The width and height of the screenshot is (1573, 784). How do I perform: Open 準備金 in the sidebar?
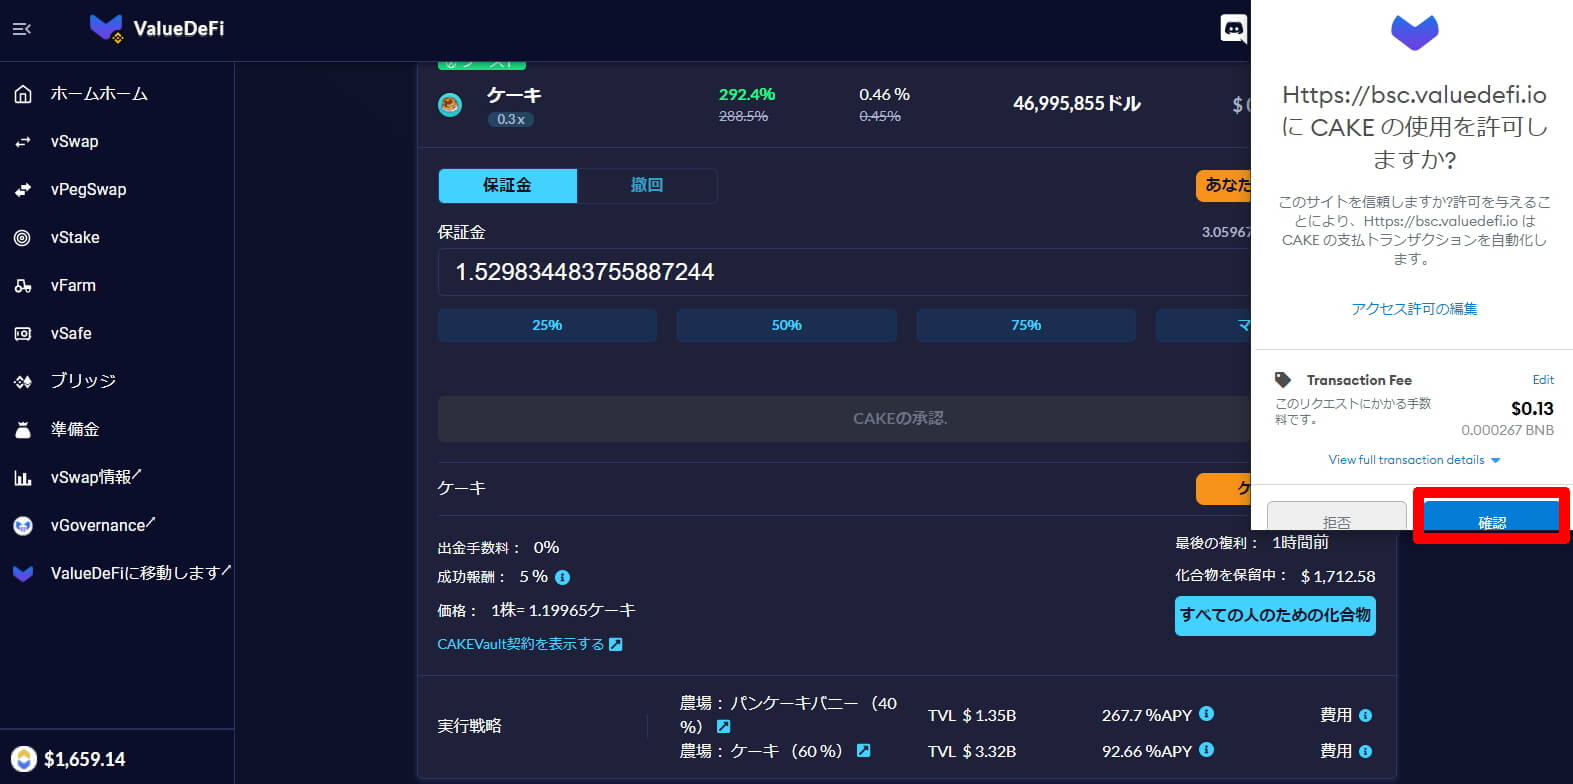click(x=75, y=429)
